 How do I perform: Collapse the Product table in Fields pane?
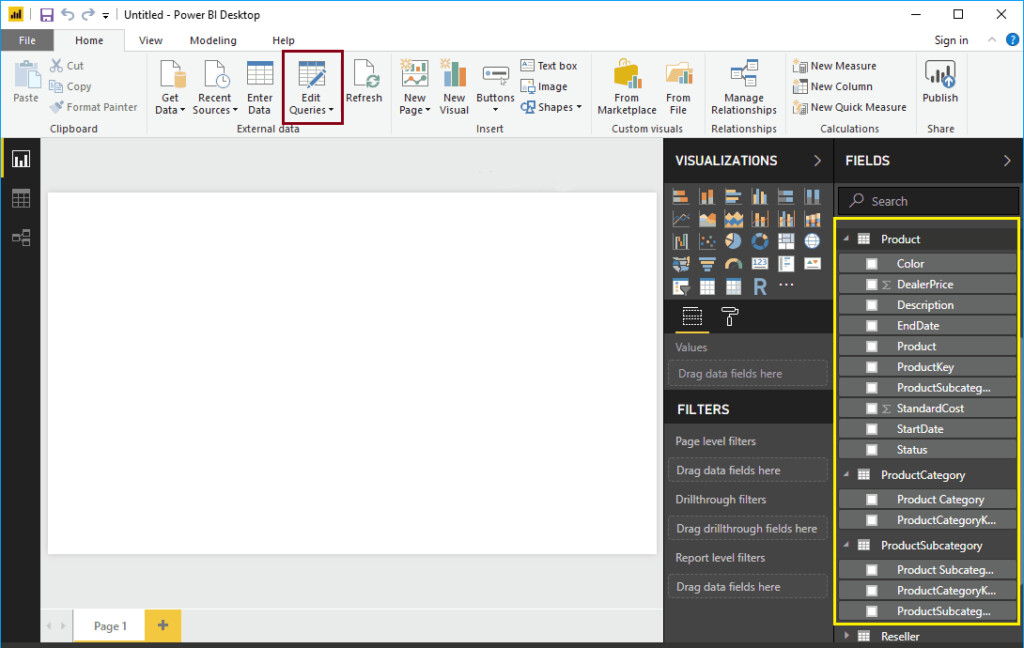click(845, 239)
